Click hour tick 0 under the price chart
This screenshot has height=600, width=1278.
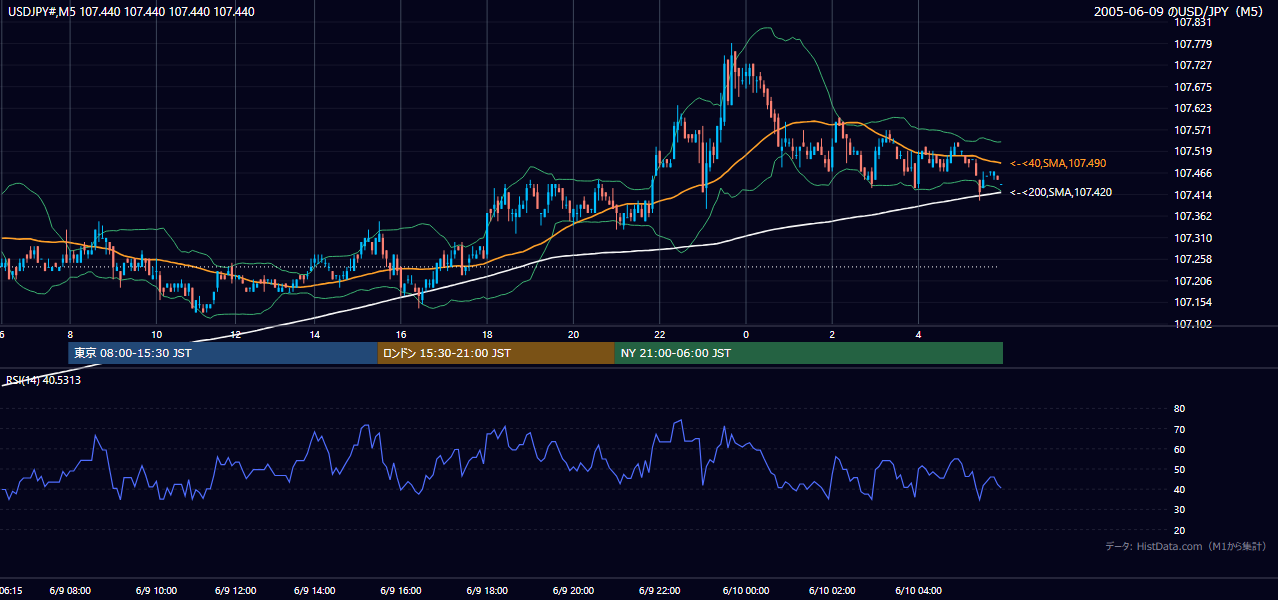coord(746,334)
